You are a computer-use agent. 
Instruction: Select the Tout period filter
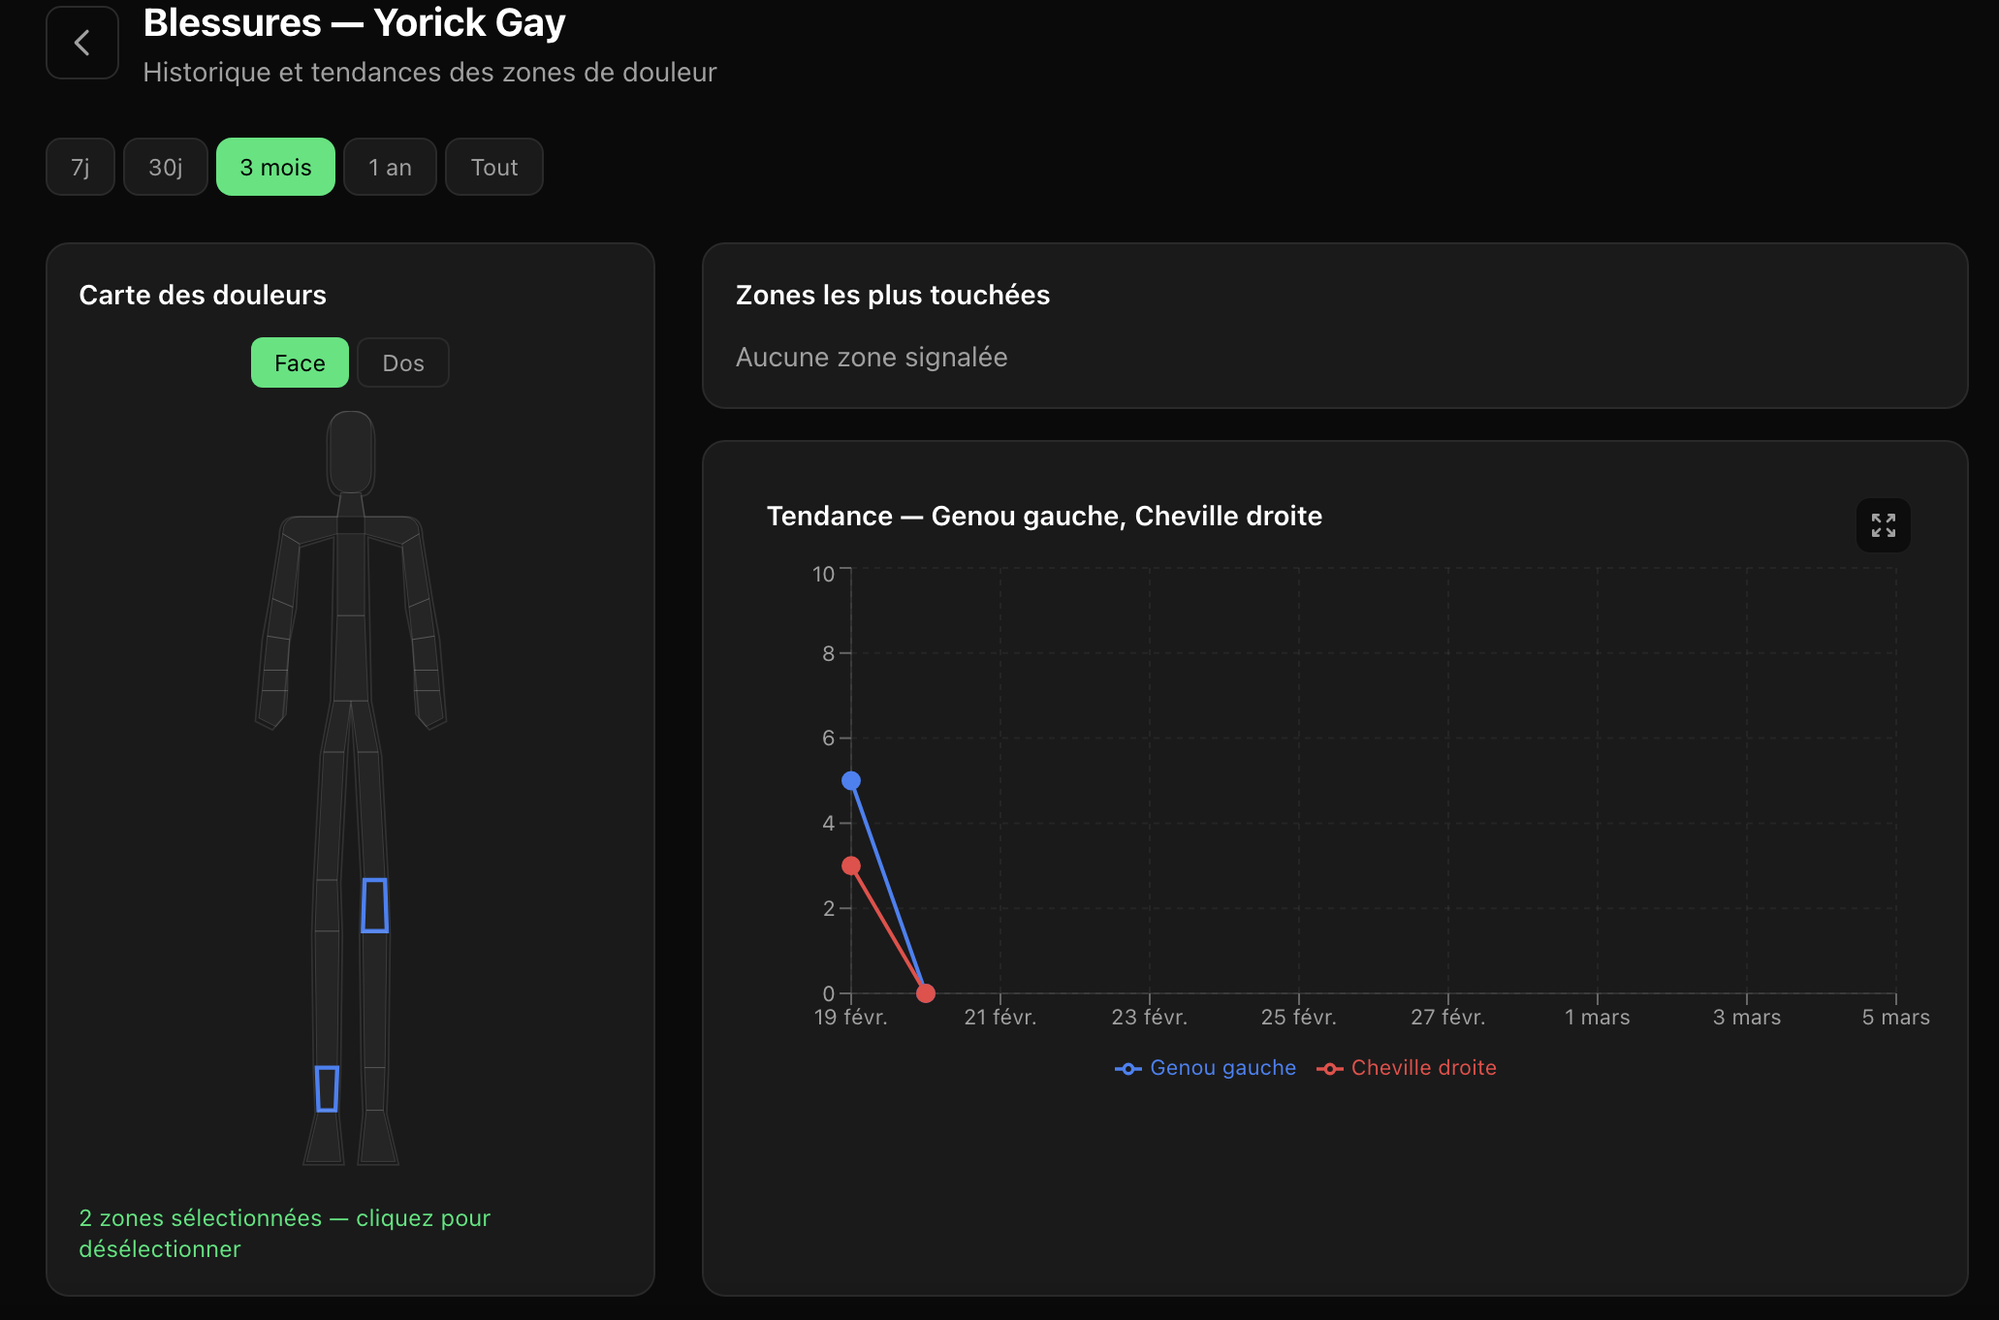(x=493, y=166)
